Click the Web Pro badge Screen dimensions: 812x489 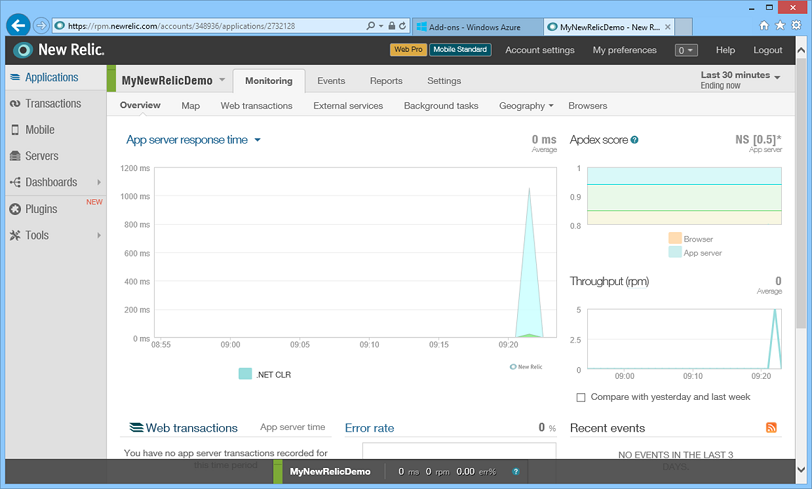(408, 50)
